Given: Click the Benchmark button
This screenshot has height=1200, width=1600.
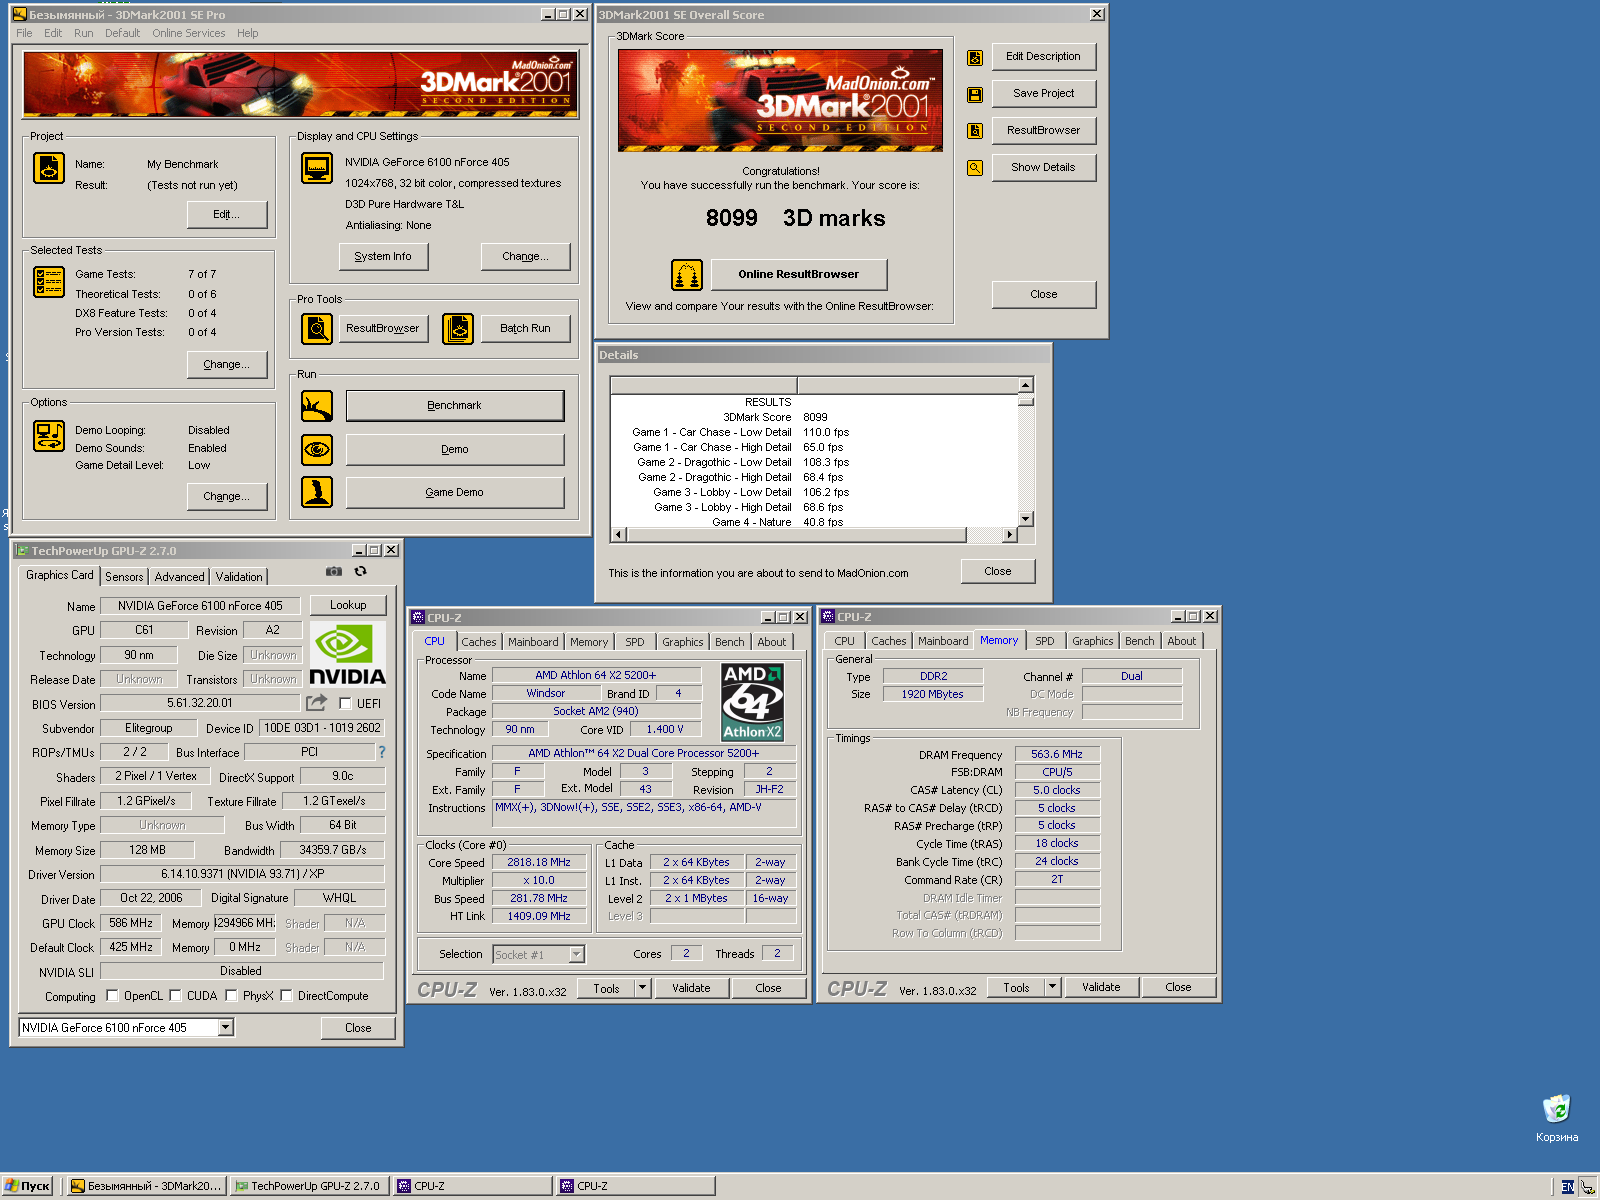Looking at the screenshot, I should (455, 406).
